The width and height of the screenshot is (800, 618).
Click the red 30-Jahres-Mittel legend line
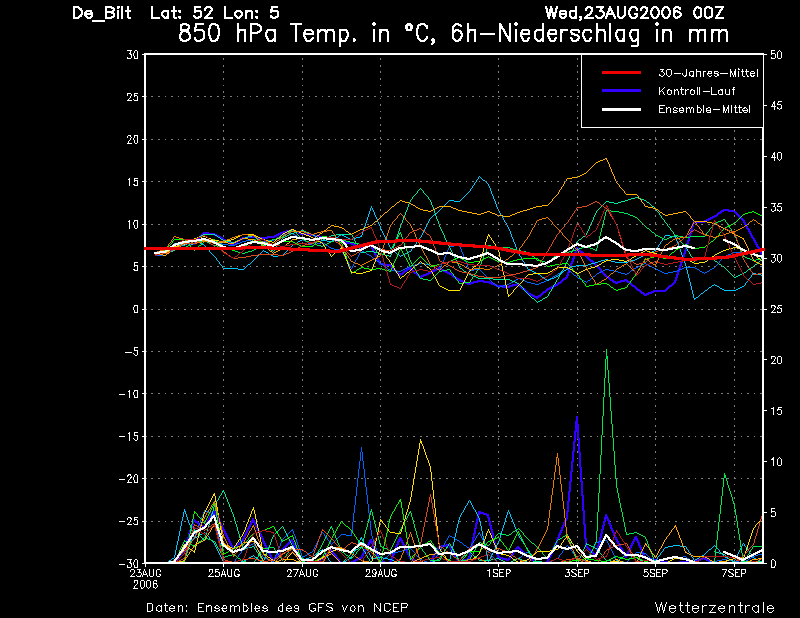pos(621,73)
